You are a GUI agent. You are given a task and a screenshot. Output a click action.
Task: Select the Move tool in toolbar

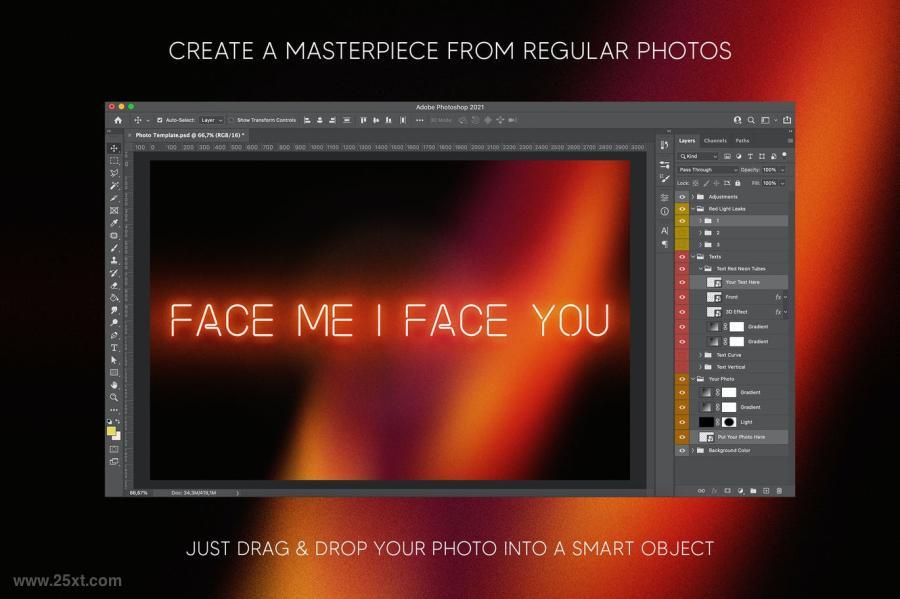114,148
